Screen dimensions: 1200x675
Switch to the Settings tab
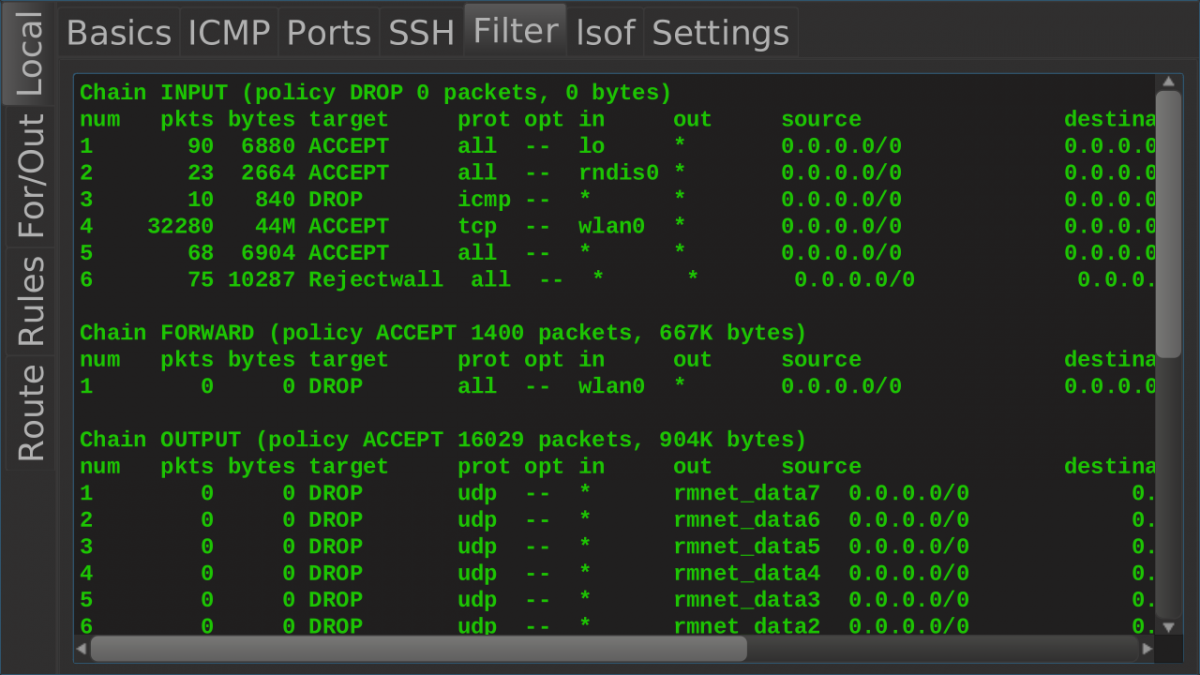(720, 32)
